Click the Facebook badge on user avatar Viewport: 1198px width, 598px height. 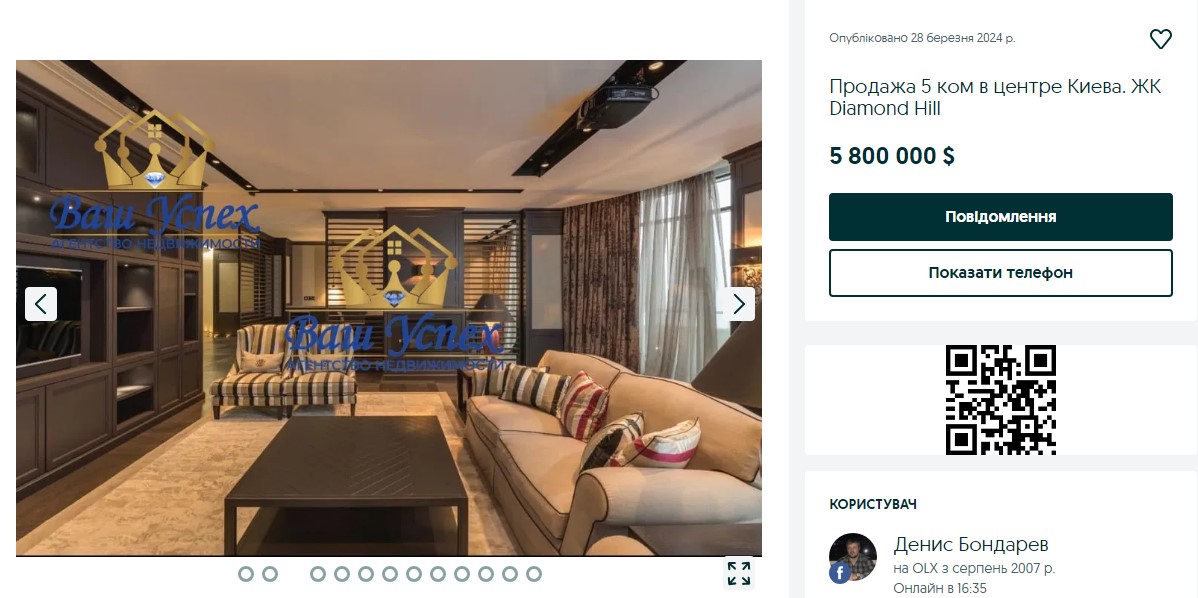[x=837, y=574]
